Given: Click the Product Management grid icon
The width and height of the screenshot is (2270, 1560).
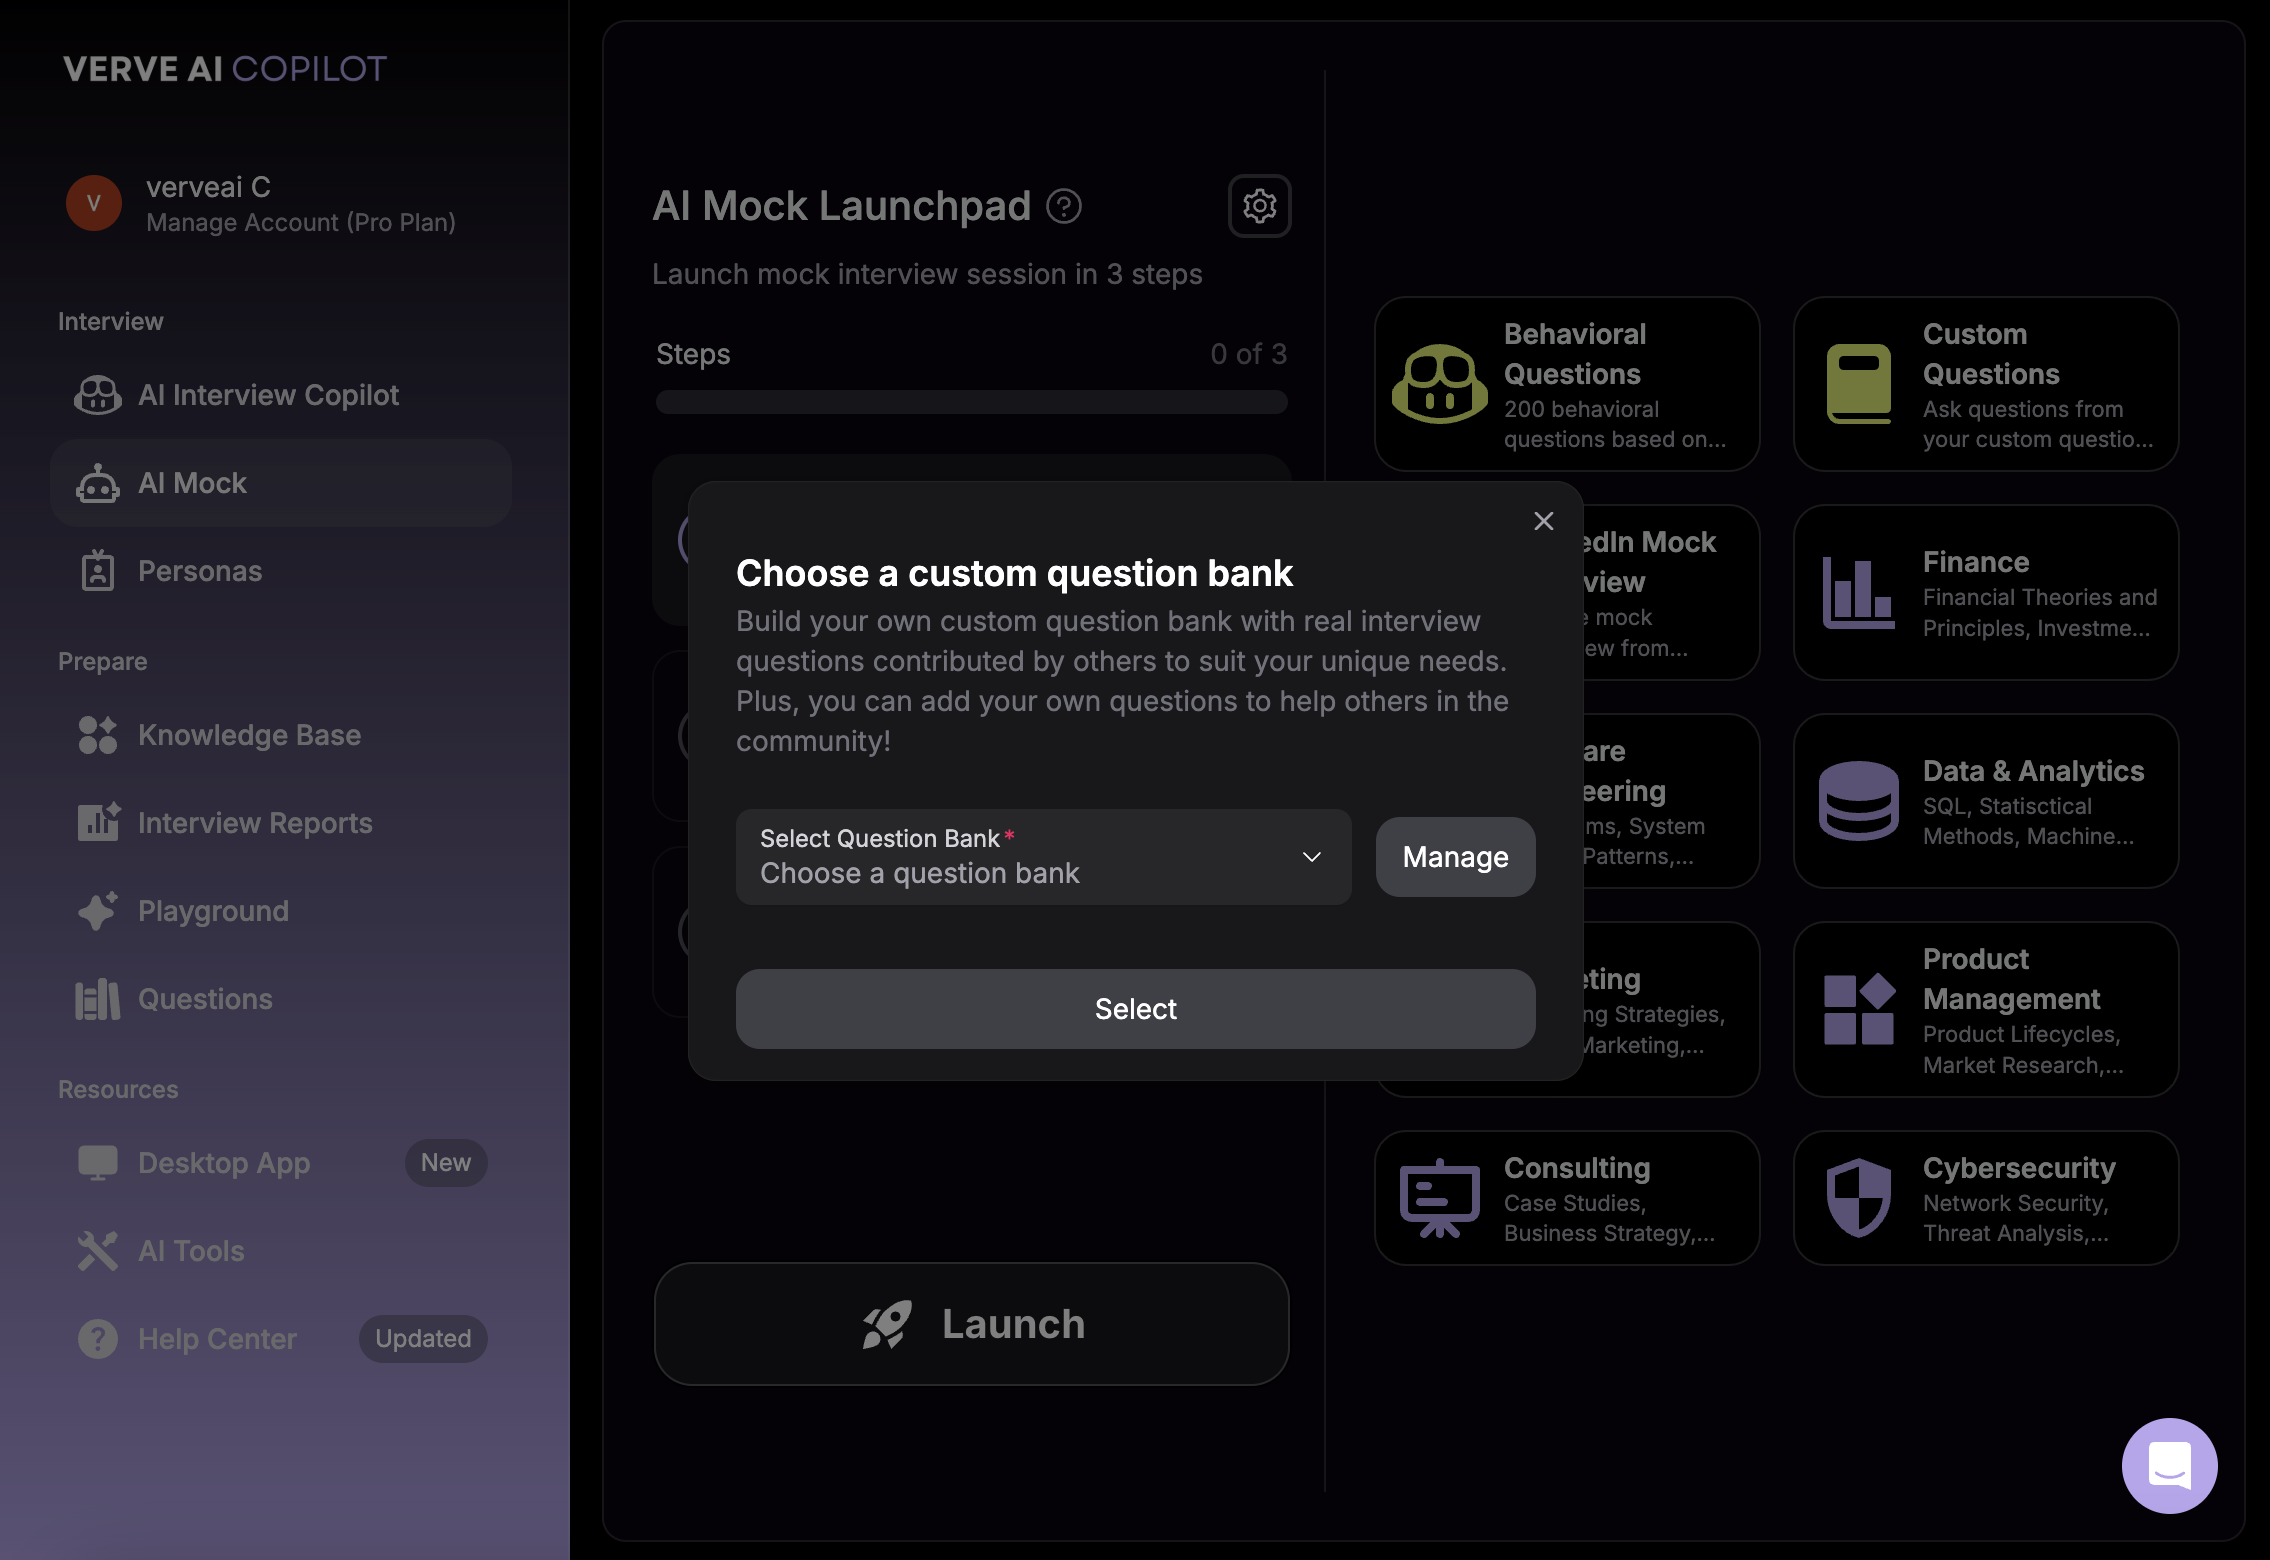Looking at the screenshot, I should point(1858,1009).
